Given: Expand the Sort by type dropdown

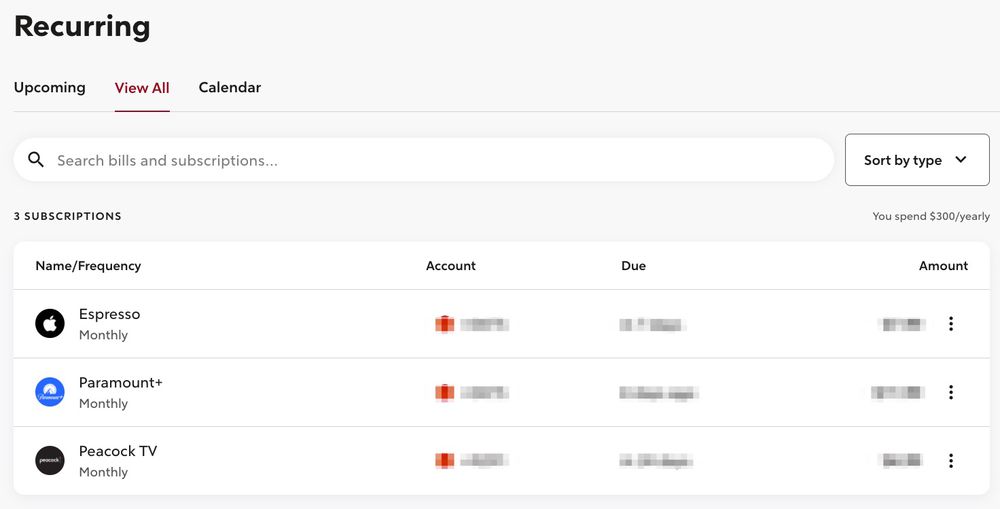Looking at the screenshot, I should 916,160.
